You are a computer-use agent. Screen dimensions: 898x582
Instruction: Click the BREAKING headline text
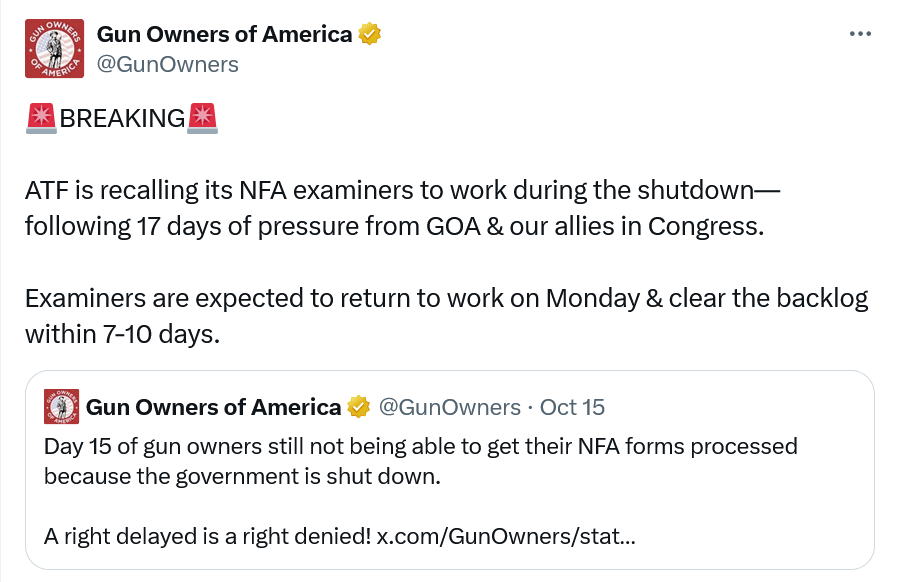click(x=122, y=118)
